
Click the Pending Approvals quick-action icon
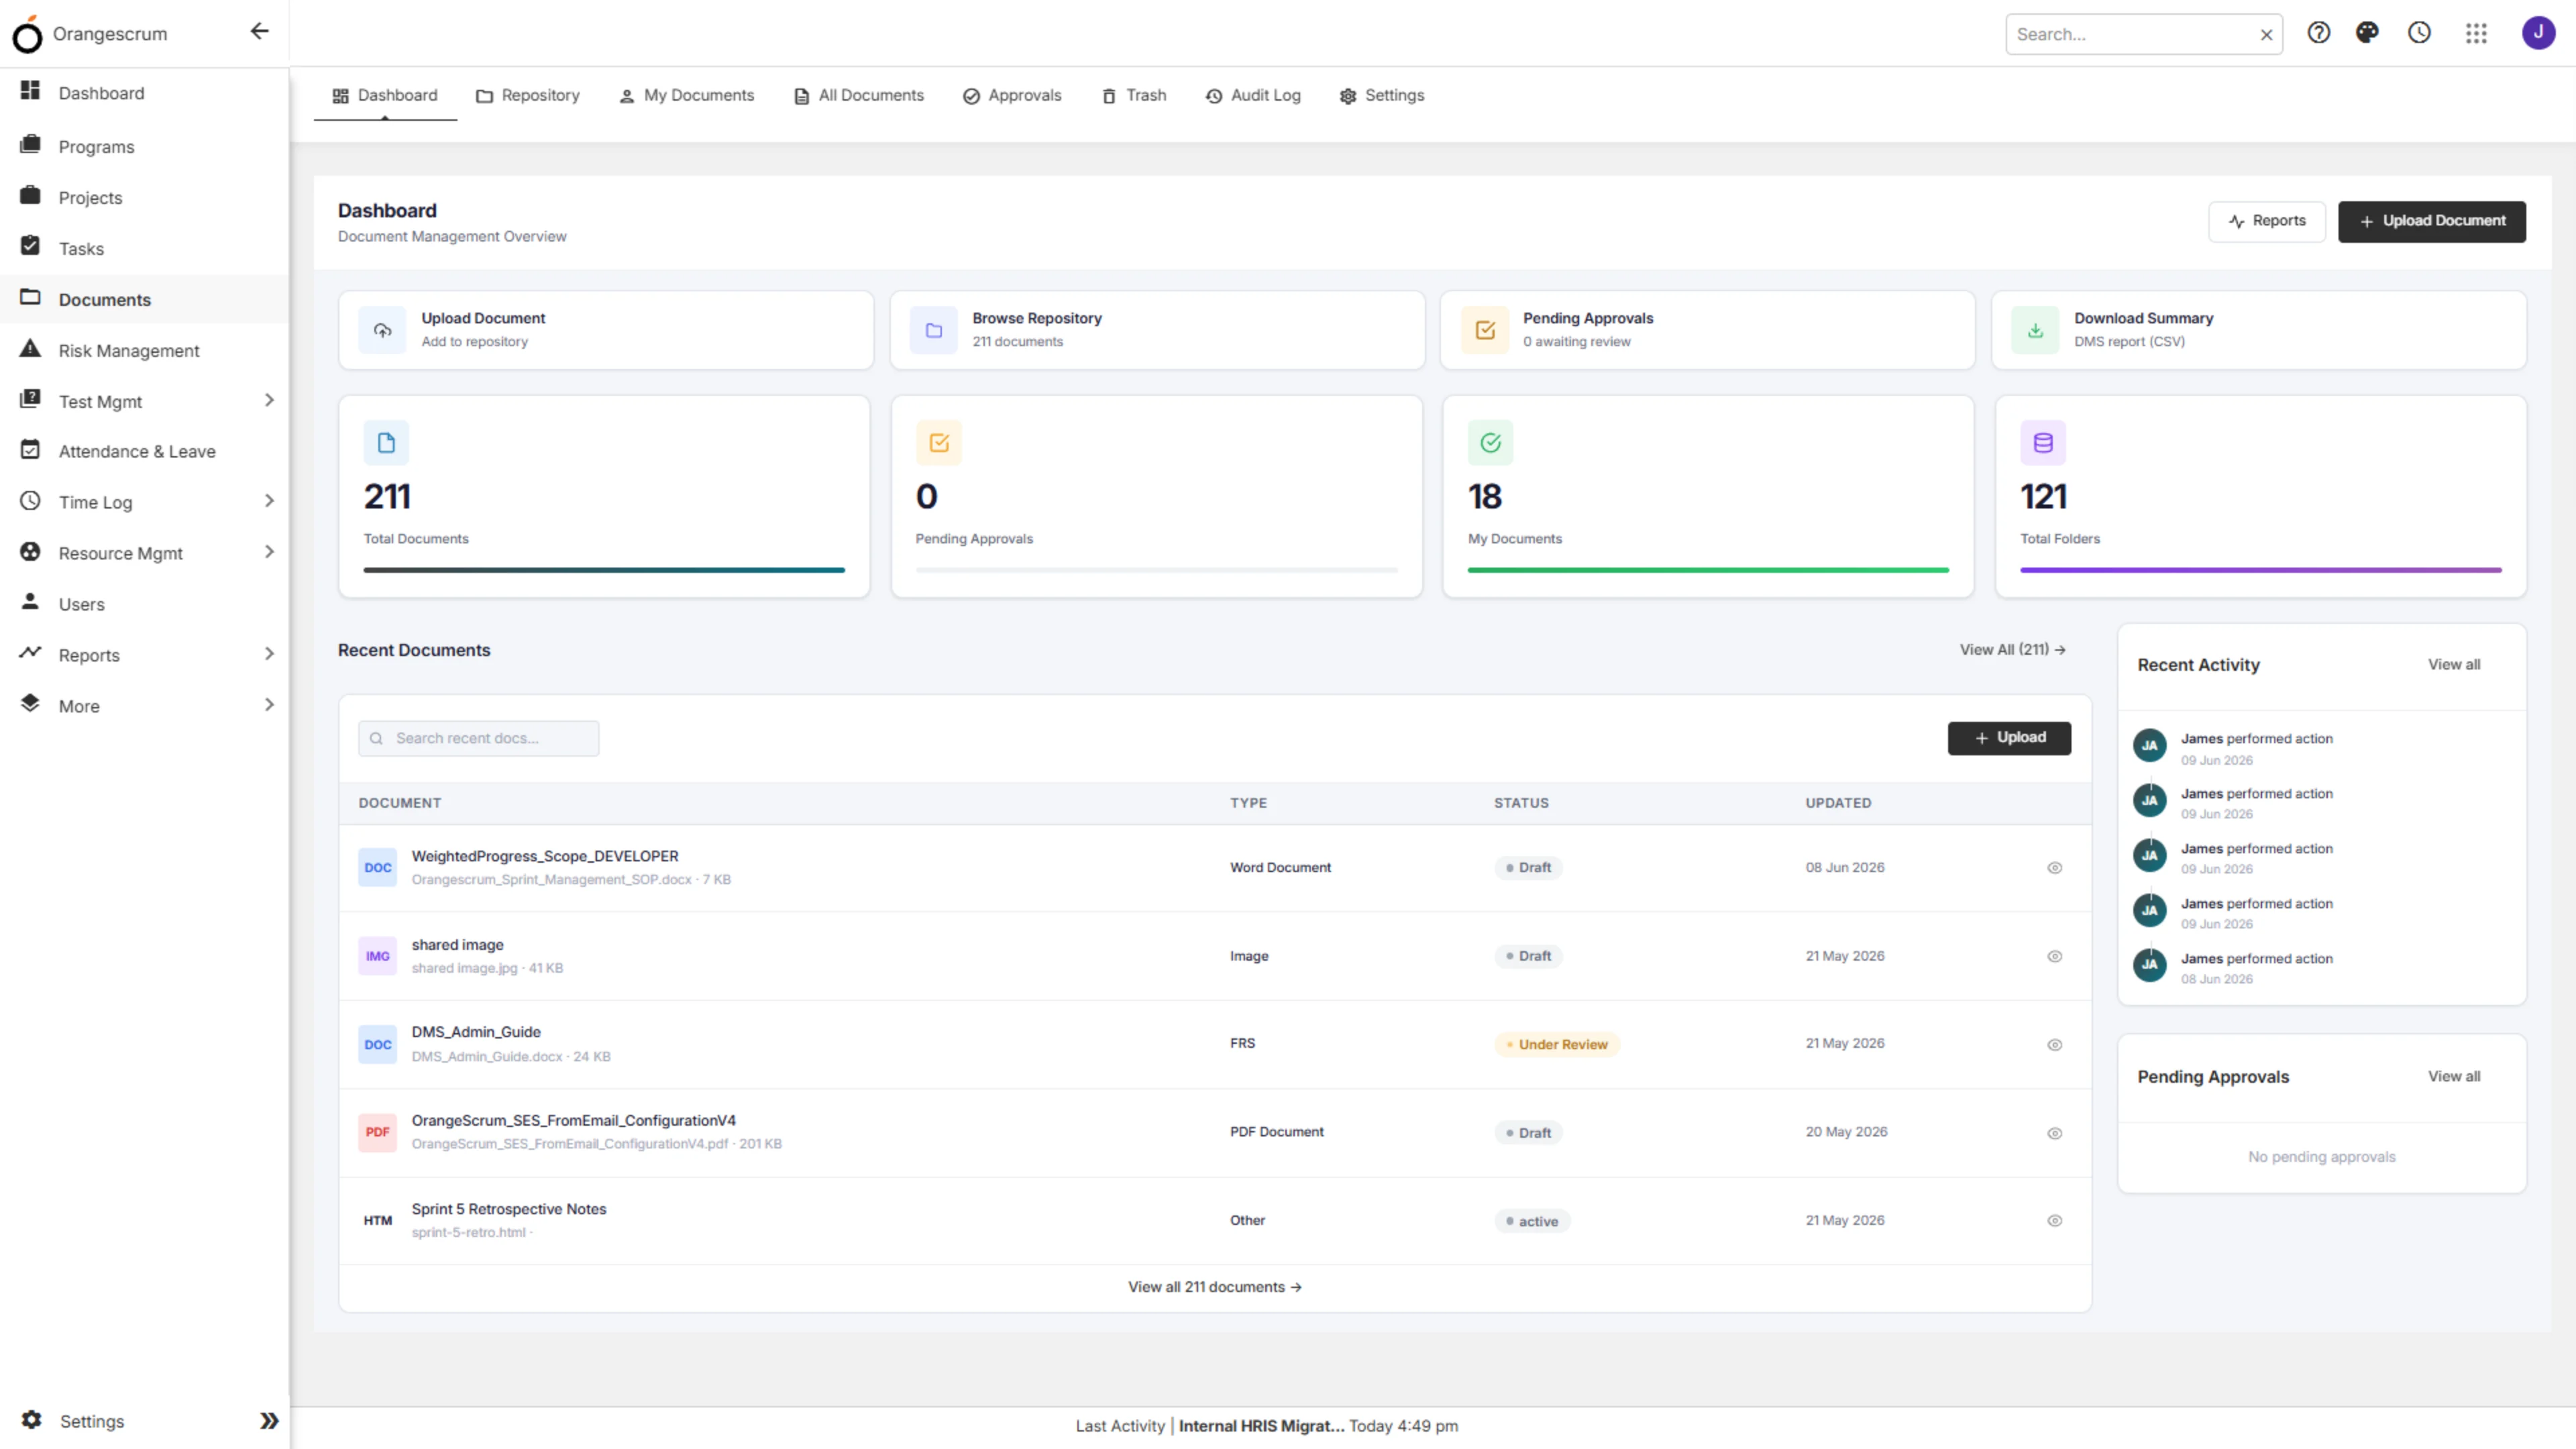(1485, 330)
